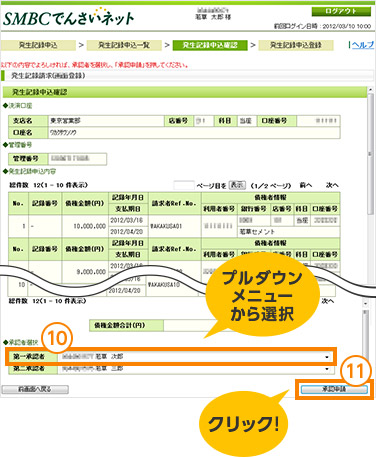Click the ログアウト logout button

pyautogui.click(x=341, y=11)
